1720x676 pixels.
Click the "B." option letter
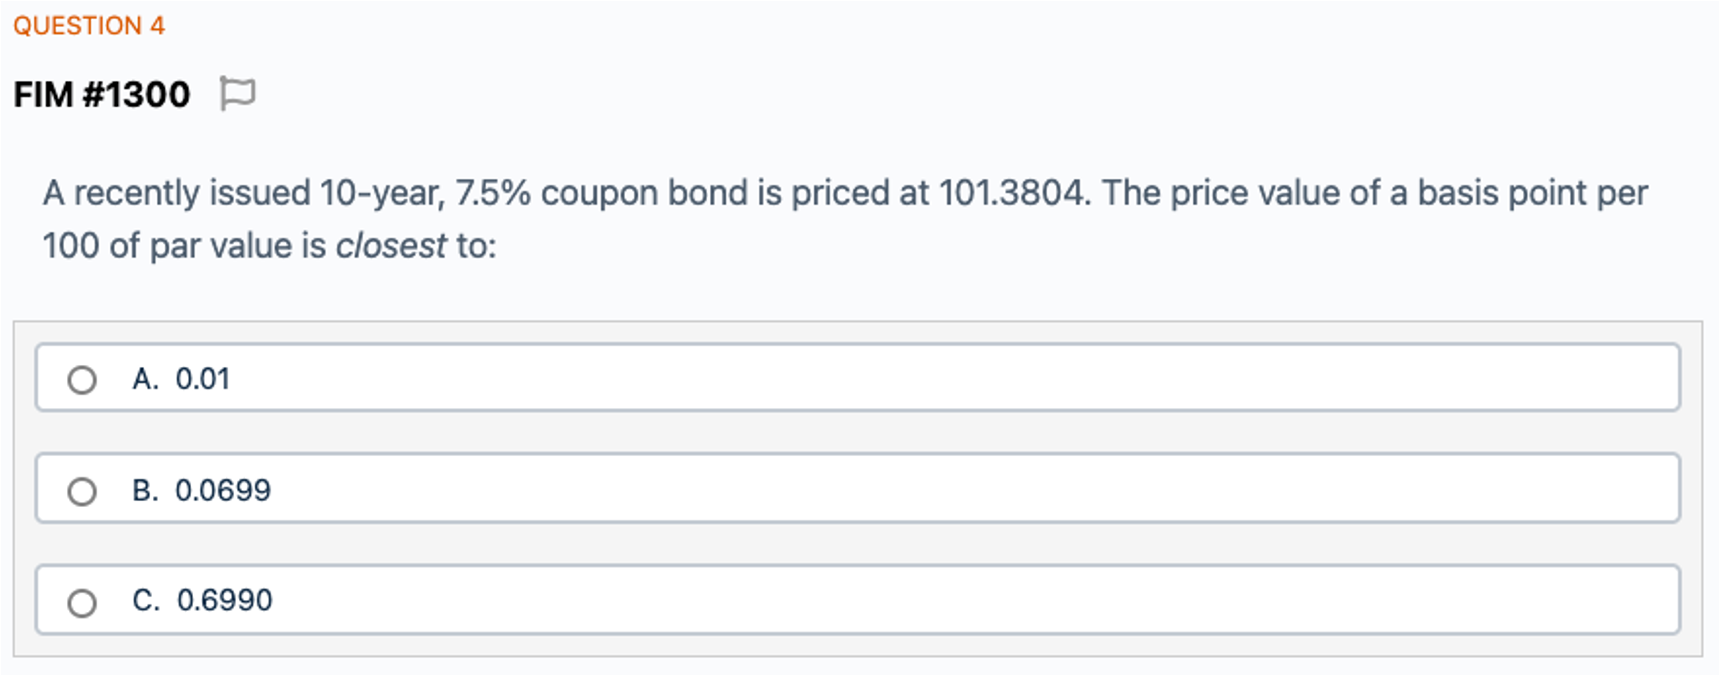145,490
